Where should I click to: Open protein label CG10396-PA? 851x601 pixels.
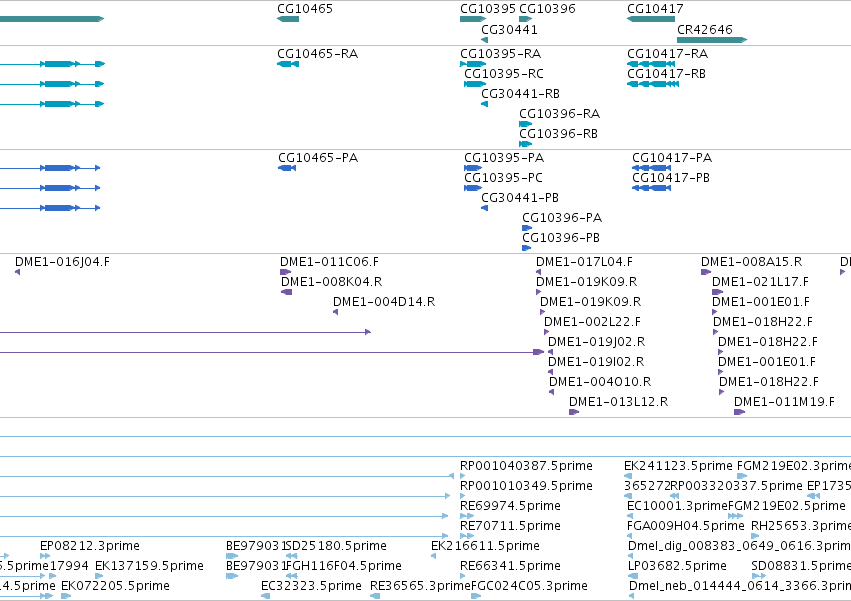pyautogui.click(x=562, y=218)
